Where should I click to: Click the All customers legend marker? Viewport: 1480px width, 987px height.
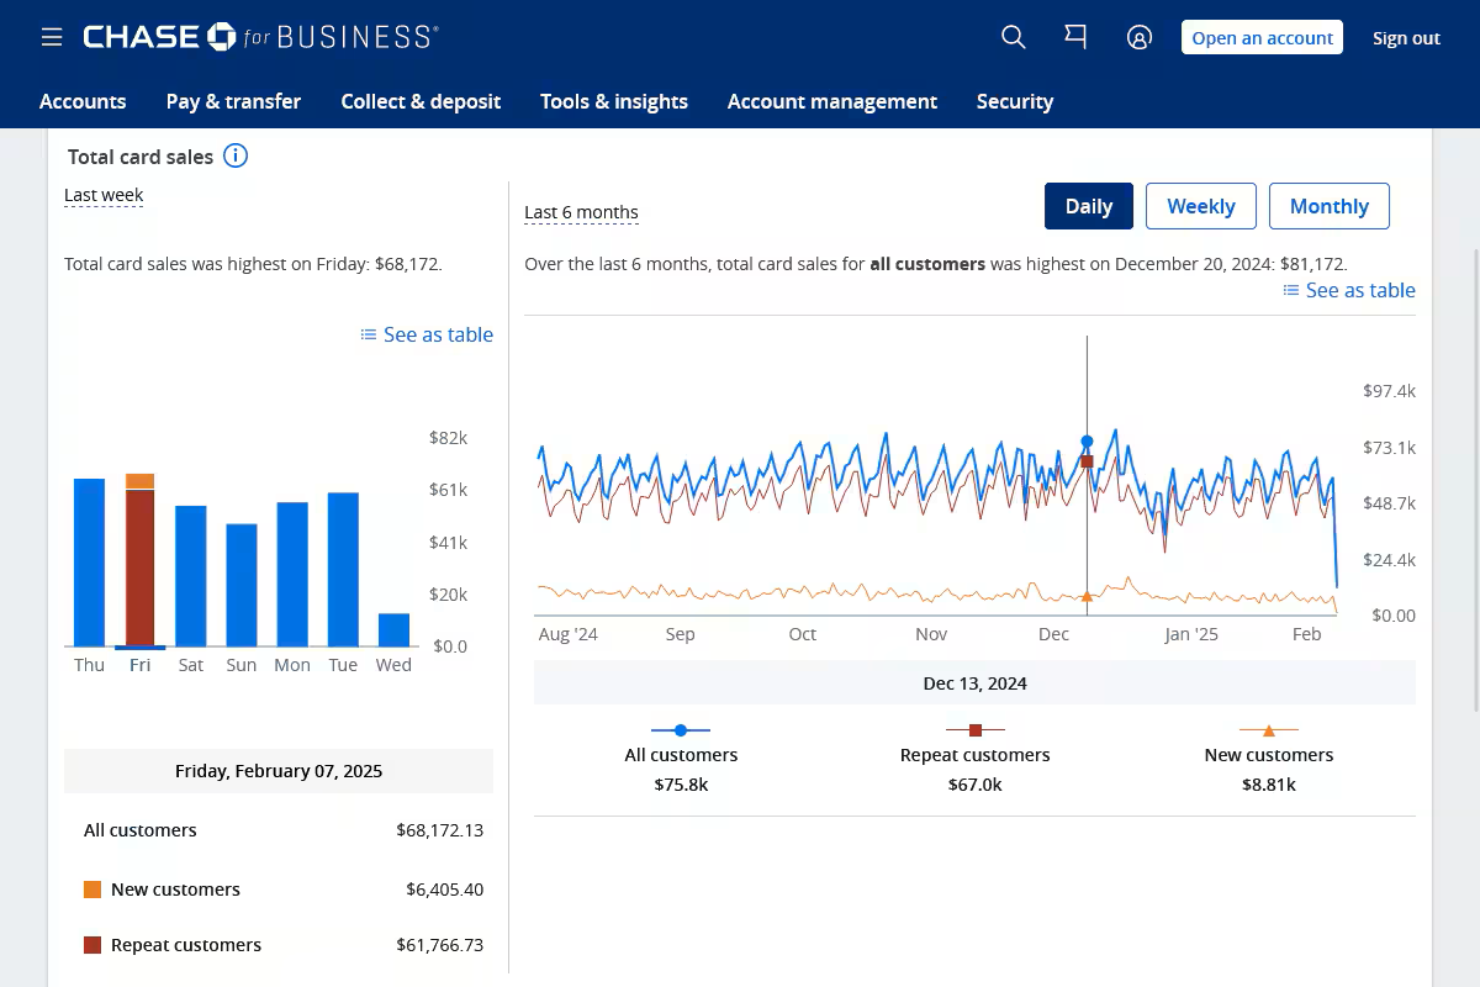681,730
